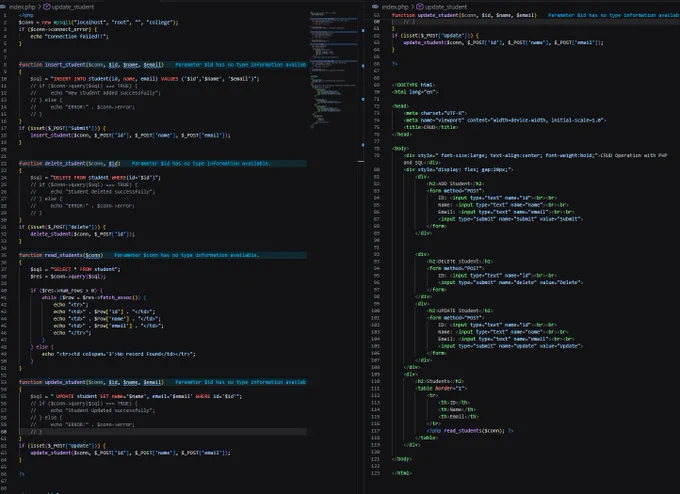Click the div with font-size:large style
Image resolution: width=680 pixels, height=494 pixels.
[x=535, y=159]
